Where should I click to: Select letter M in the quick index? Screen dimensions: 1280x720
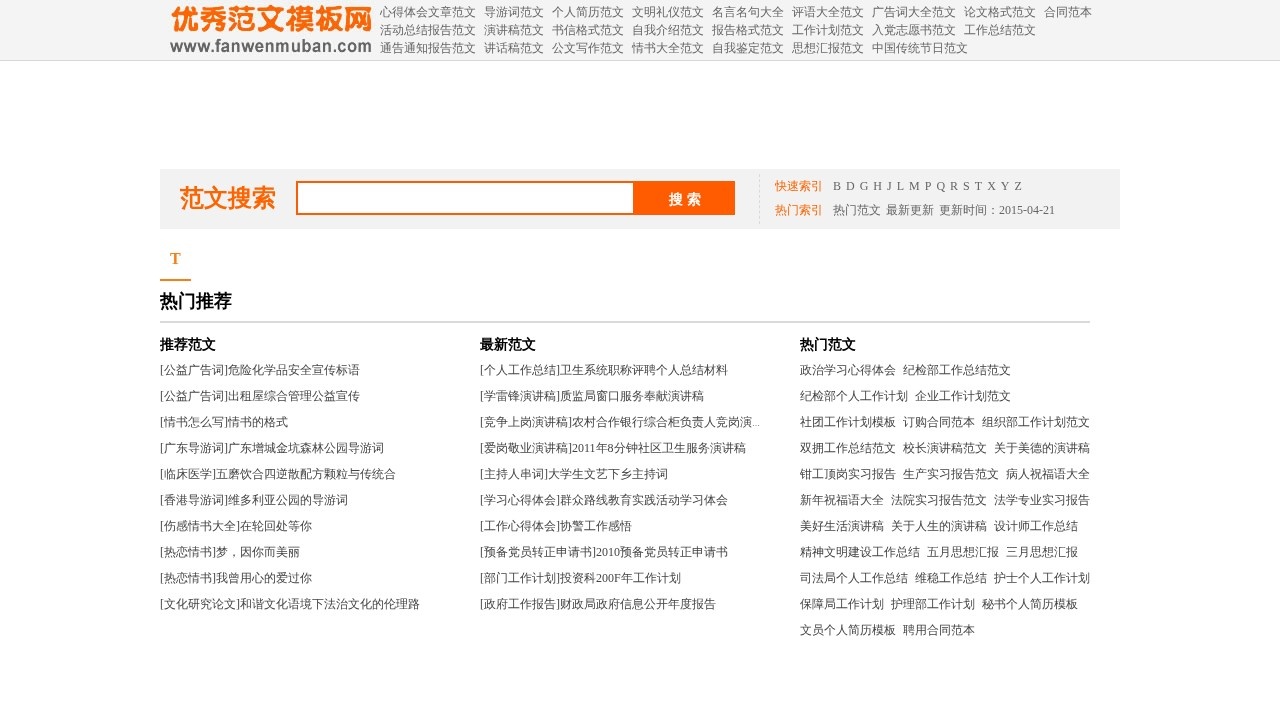click(914, 186)
